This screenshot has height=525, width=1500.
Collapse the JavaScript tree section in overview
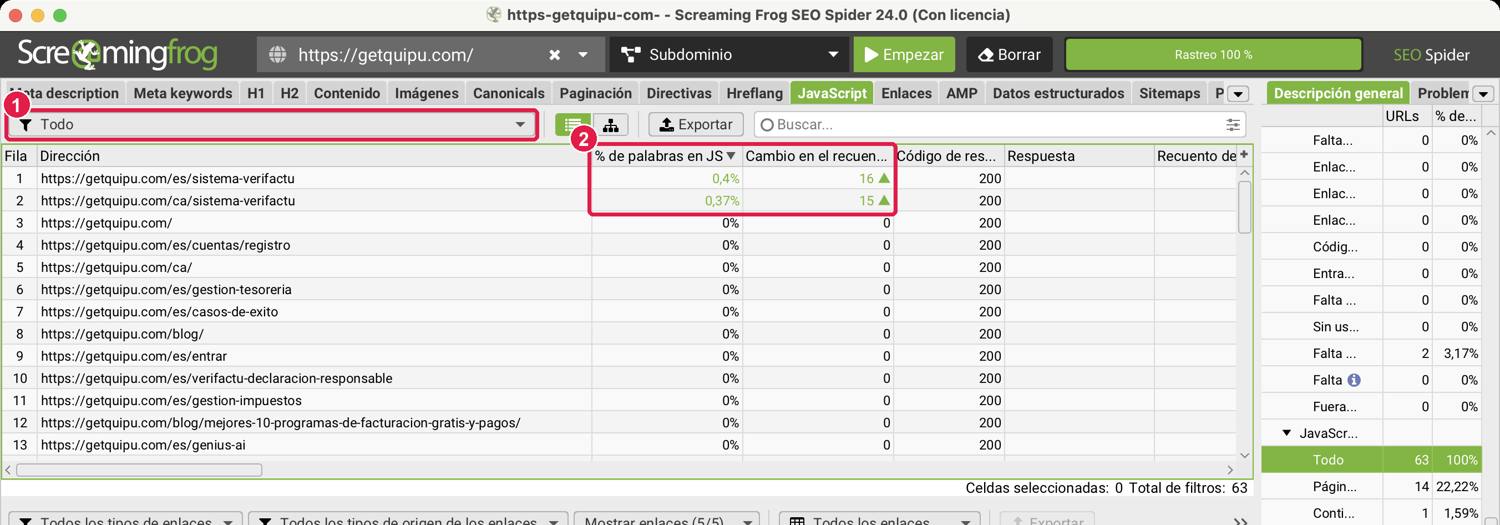pos(1287,433)
